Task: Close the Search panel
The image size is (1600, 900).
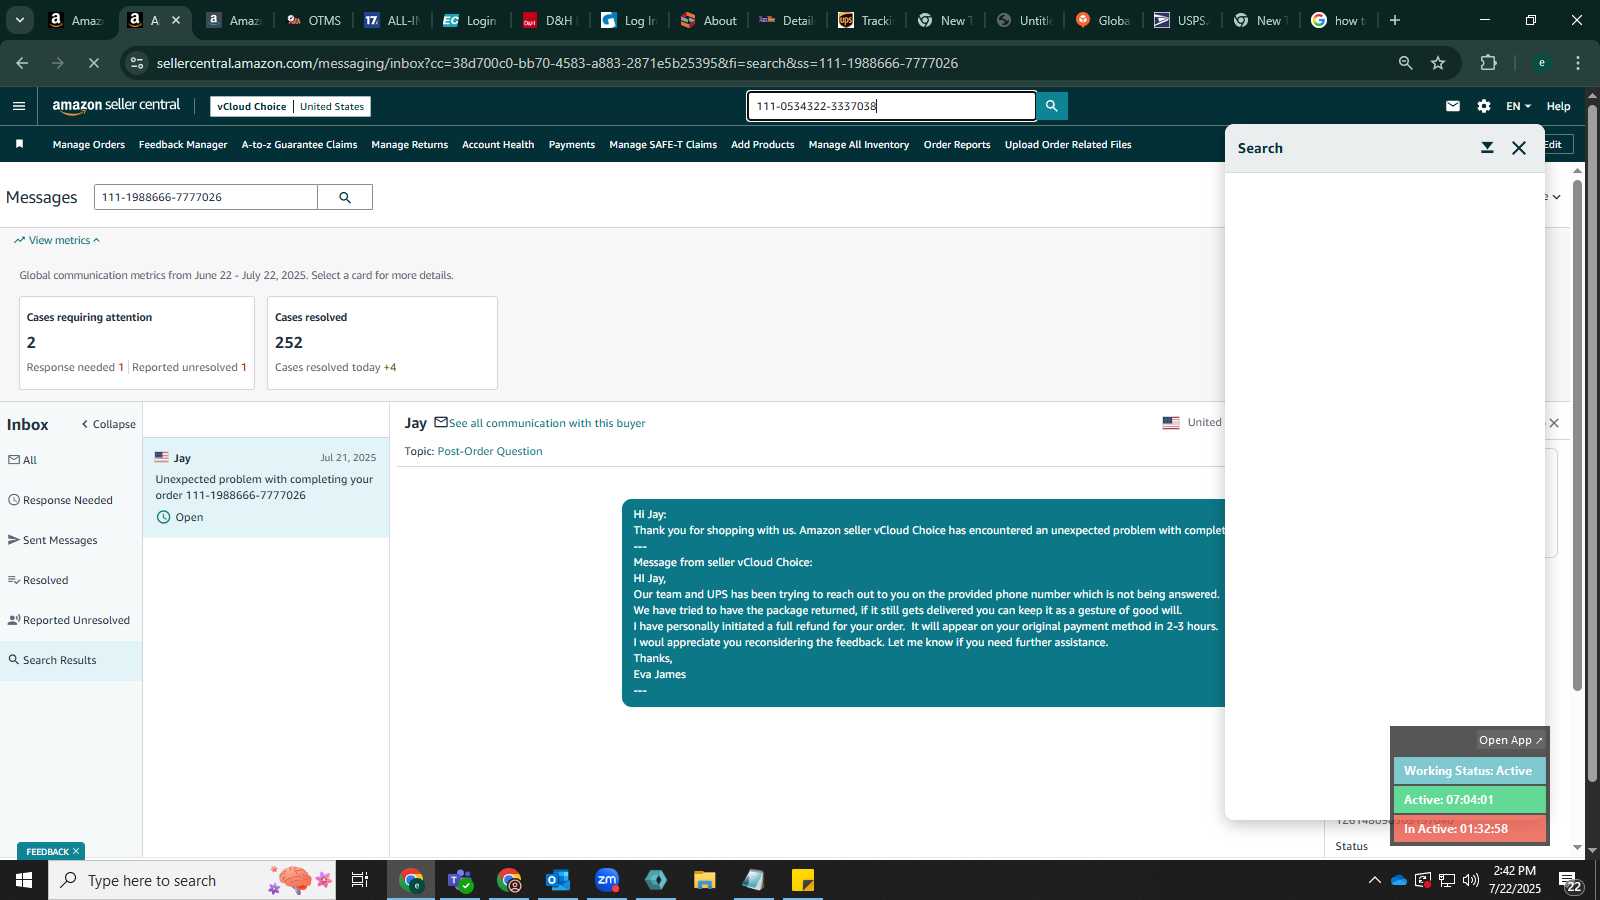Action: [1519, 148]
